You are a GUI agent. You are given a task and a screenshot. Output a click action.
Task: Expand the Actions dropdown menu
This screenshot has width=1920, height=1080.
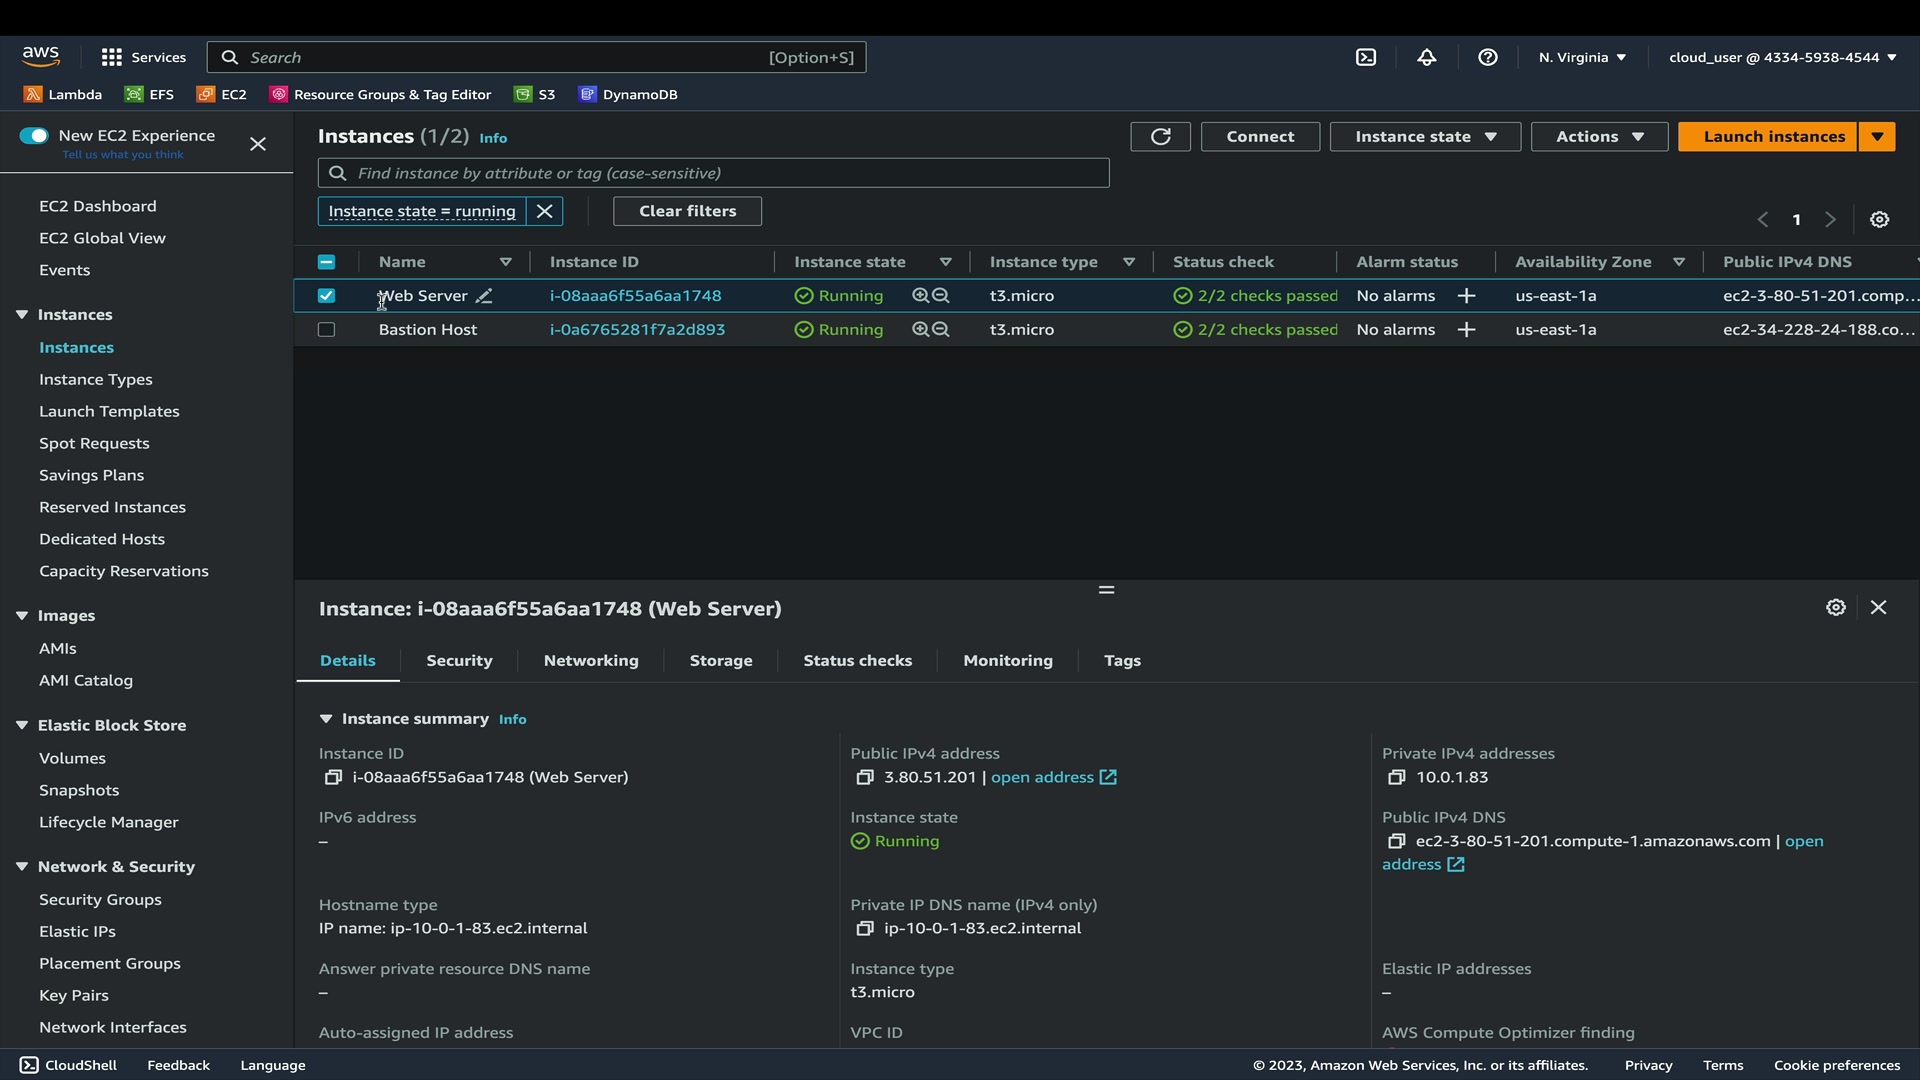coord(1598,137)
